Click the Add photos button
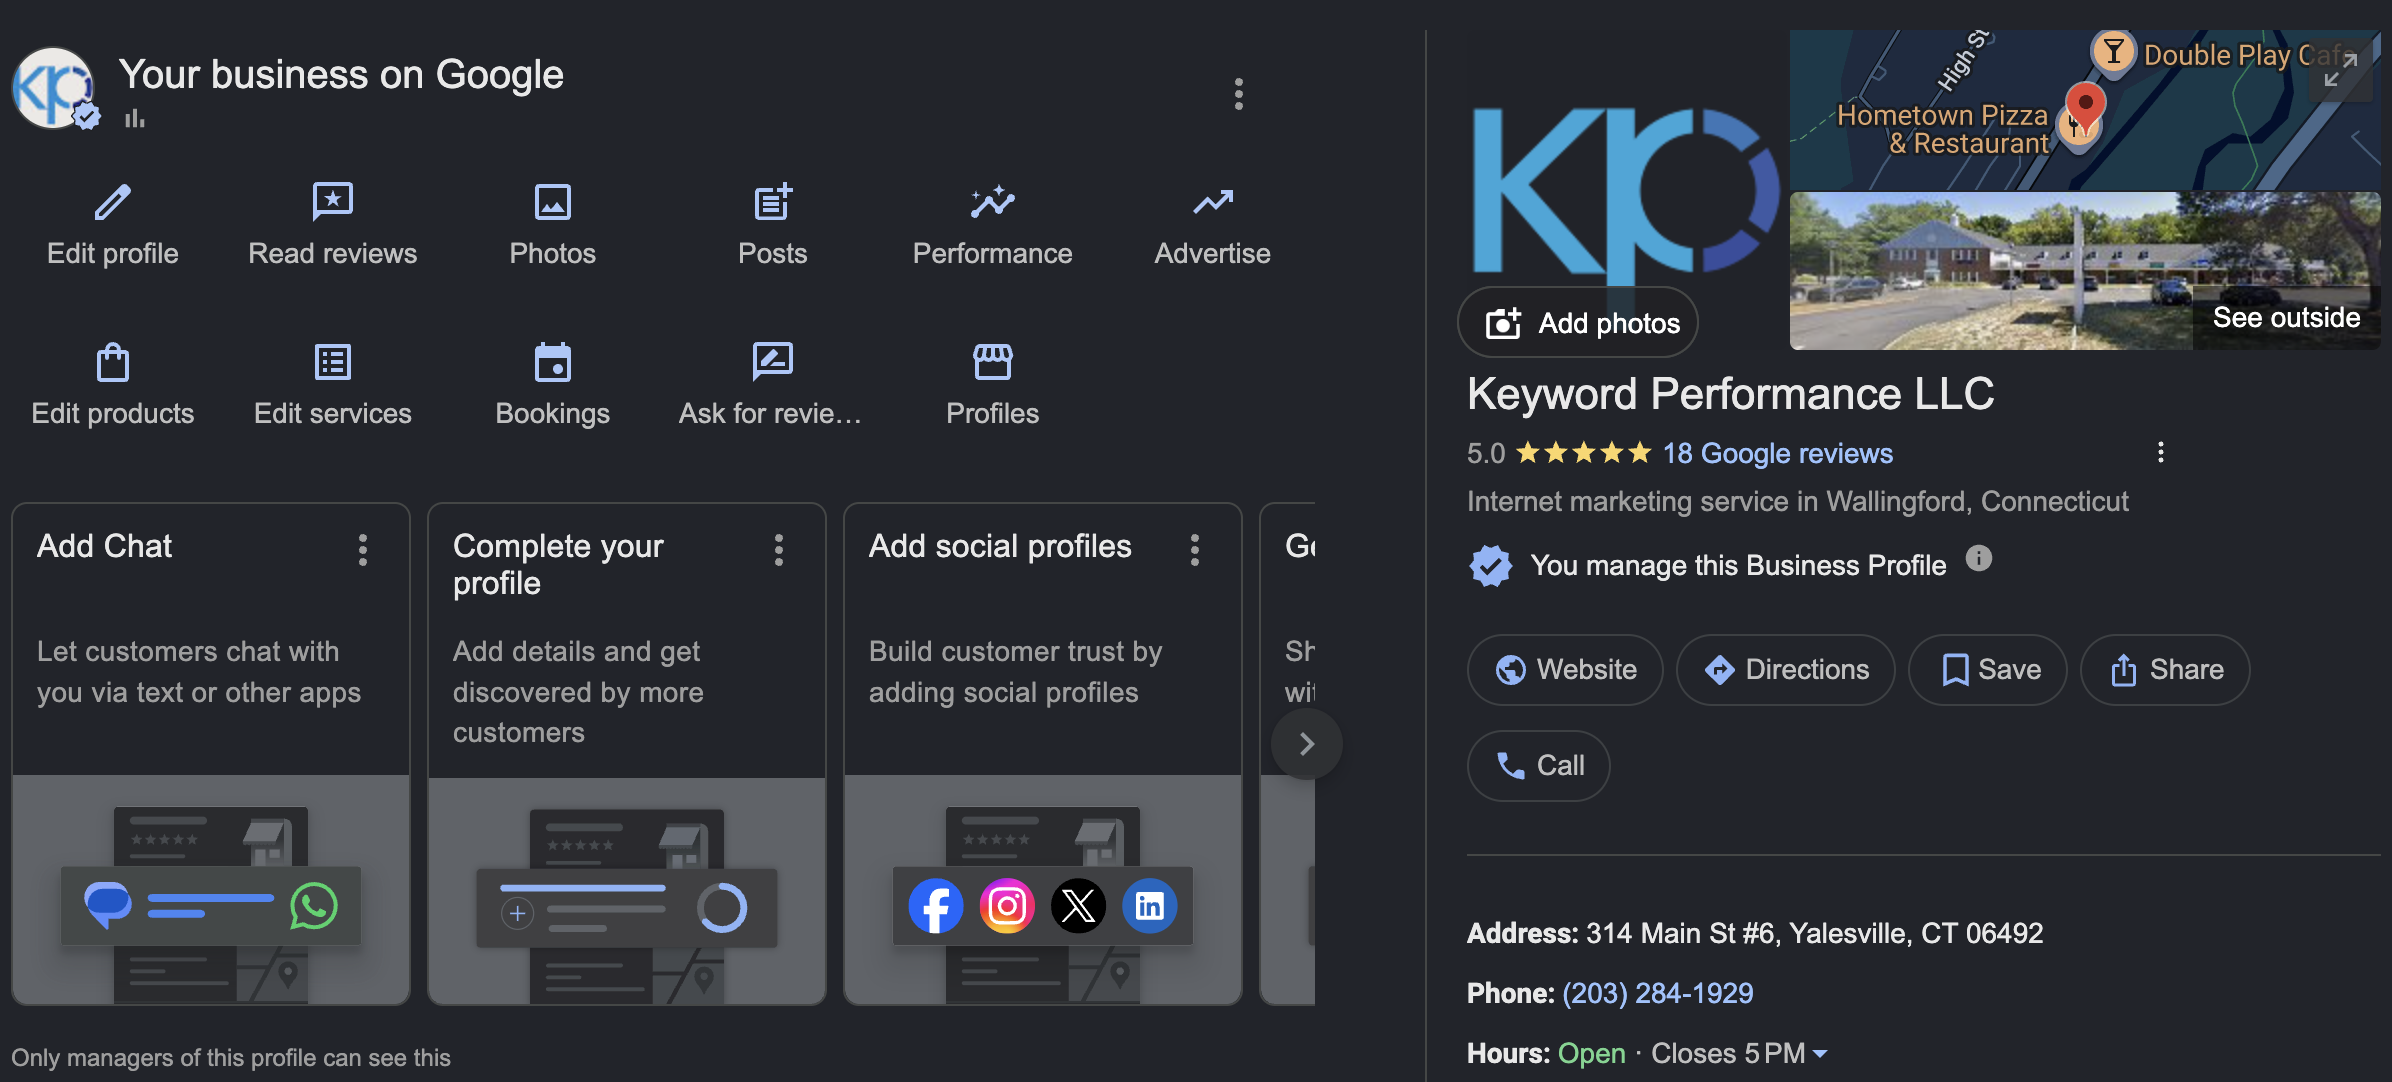Viewport: 2392px width, 1082px height. (x=1578, y=323)
